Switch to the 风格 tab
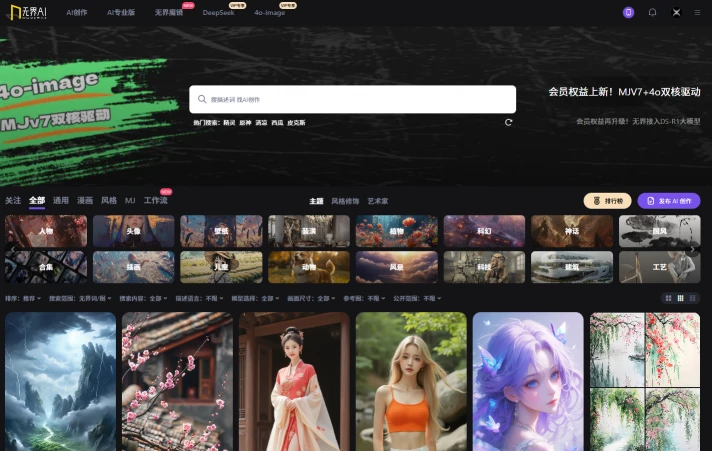The width and height of the screenshot is (712, 451). coord(109,200)
